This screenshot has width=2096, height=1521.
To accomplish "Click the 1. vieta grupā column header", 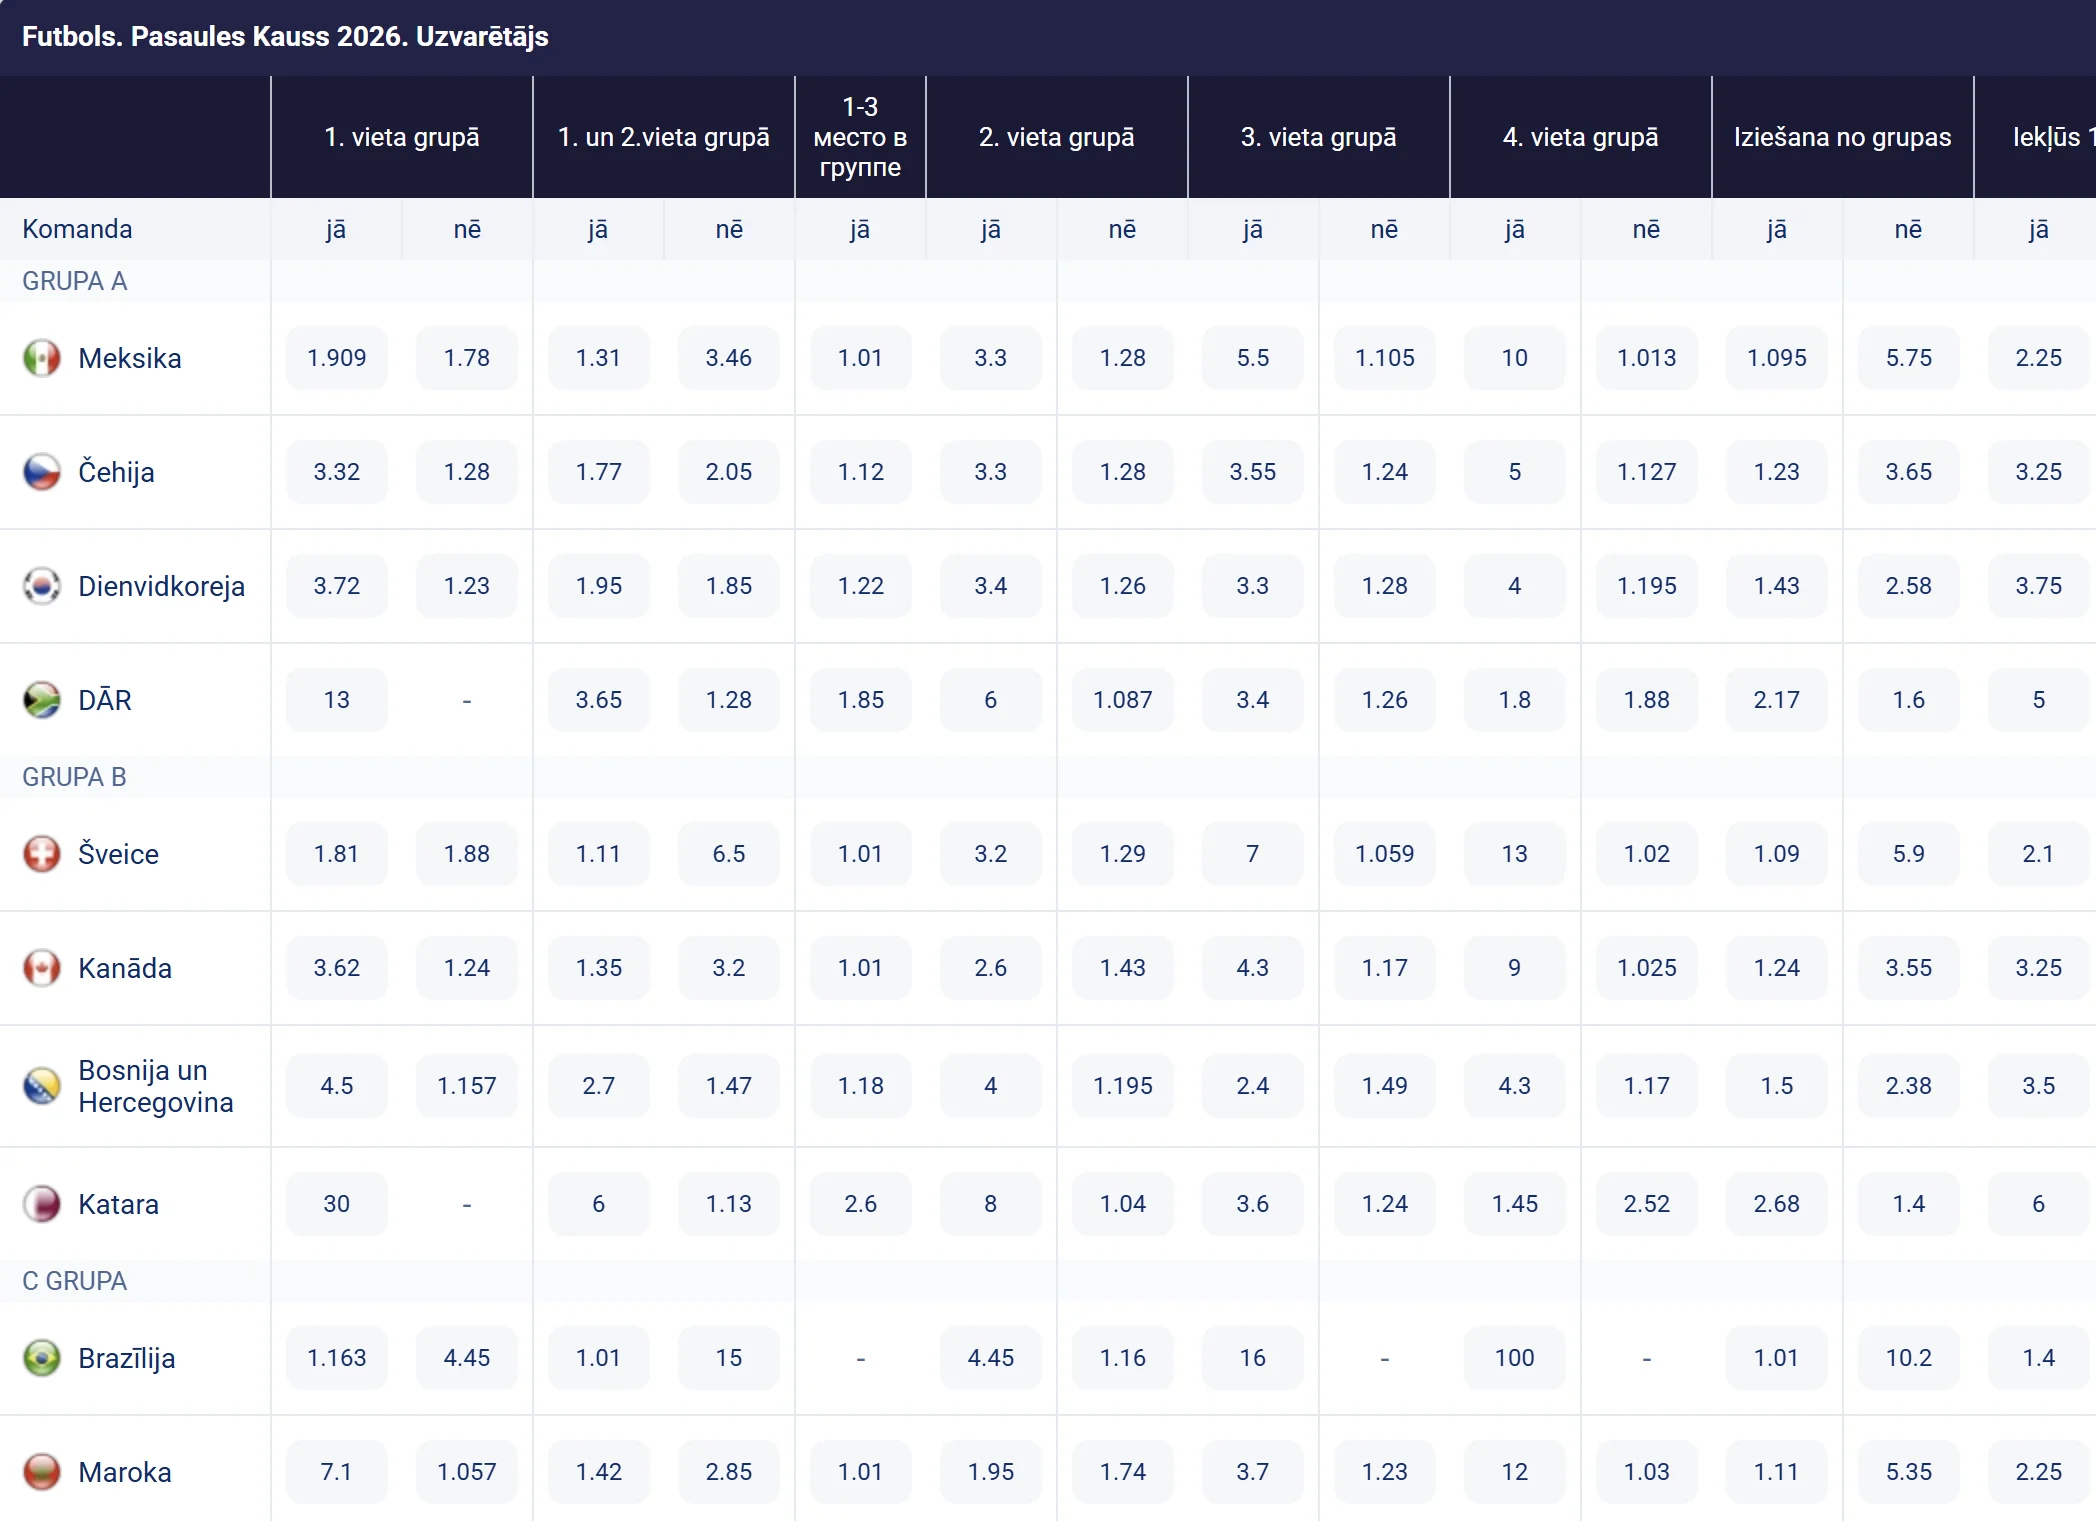I will (402, 137).
